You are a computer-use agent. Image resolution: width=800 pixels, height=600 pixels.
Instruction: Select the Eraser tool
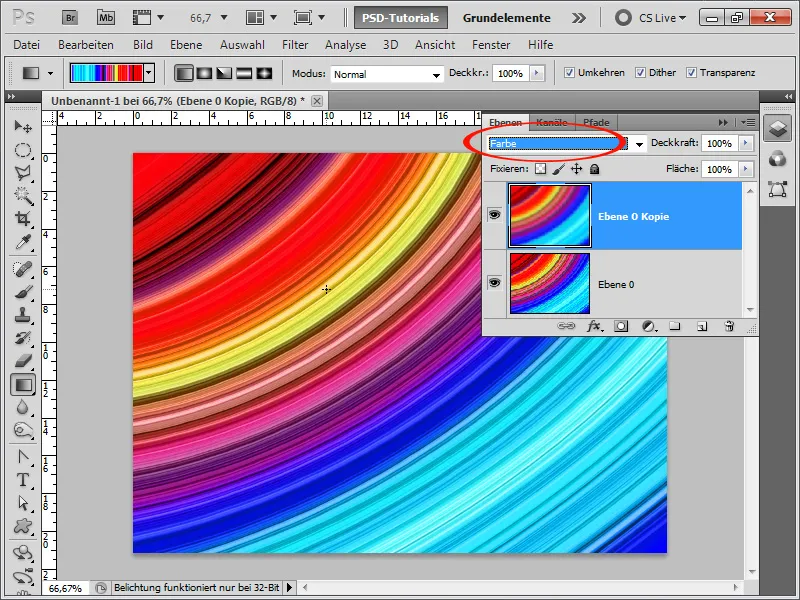tap(23, 361)
